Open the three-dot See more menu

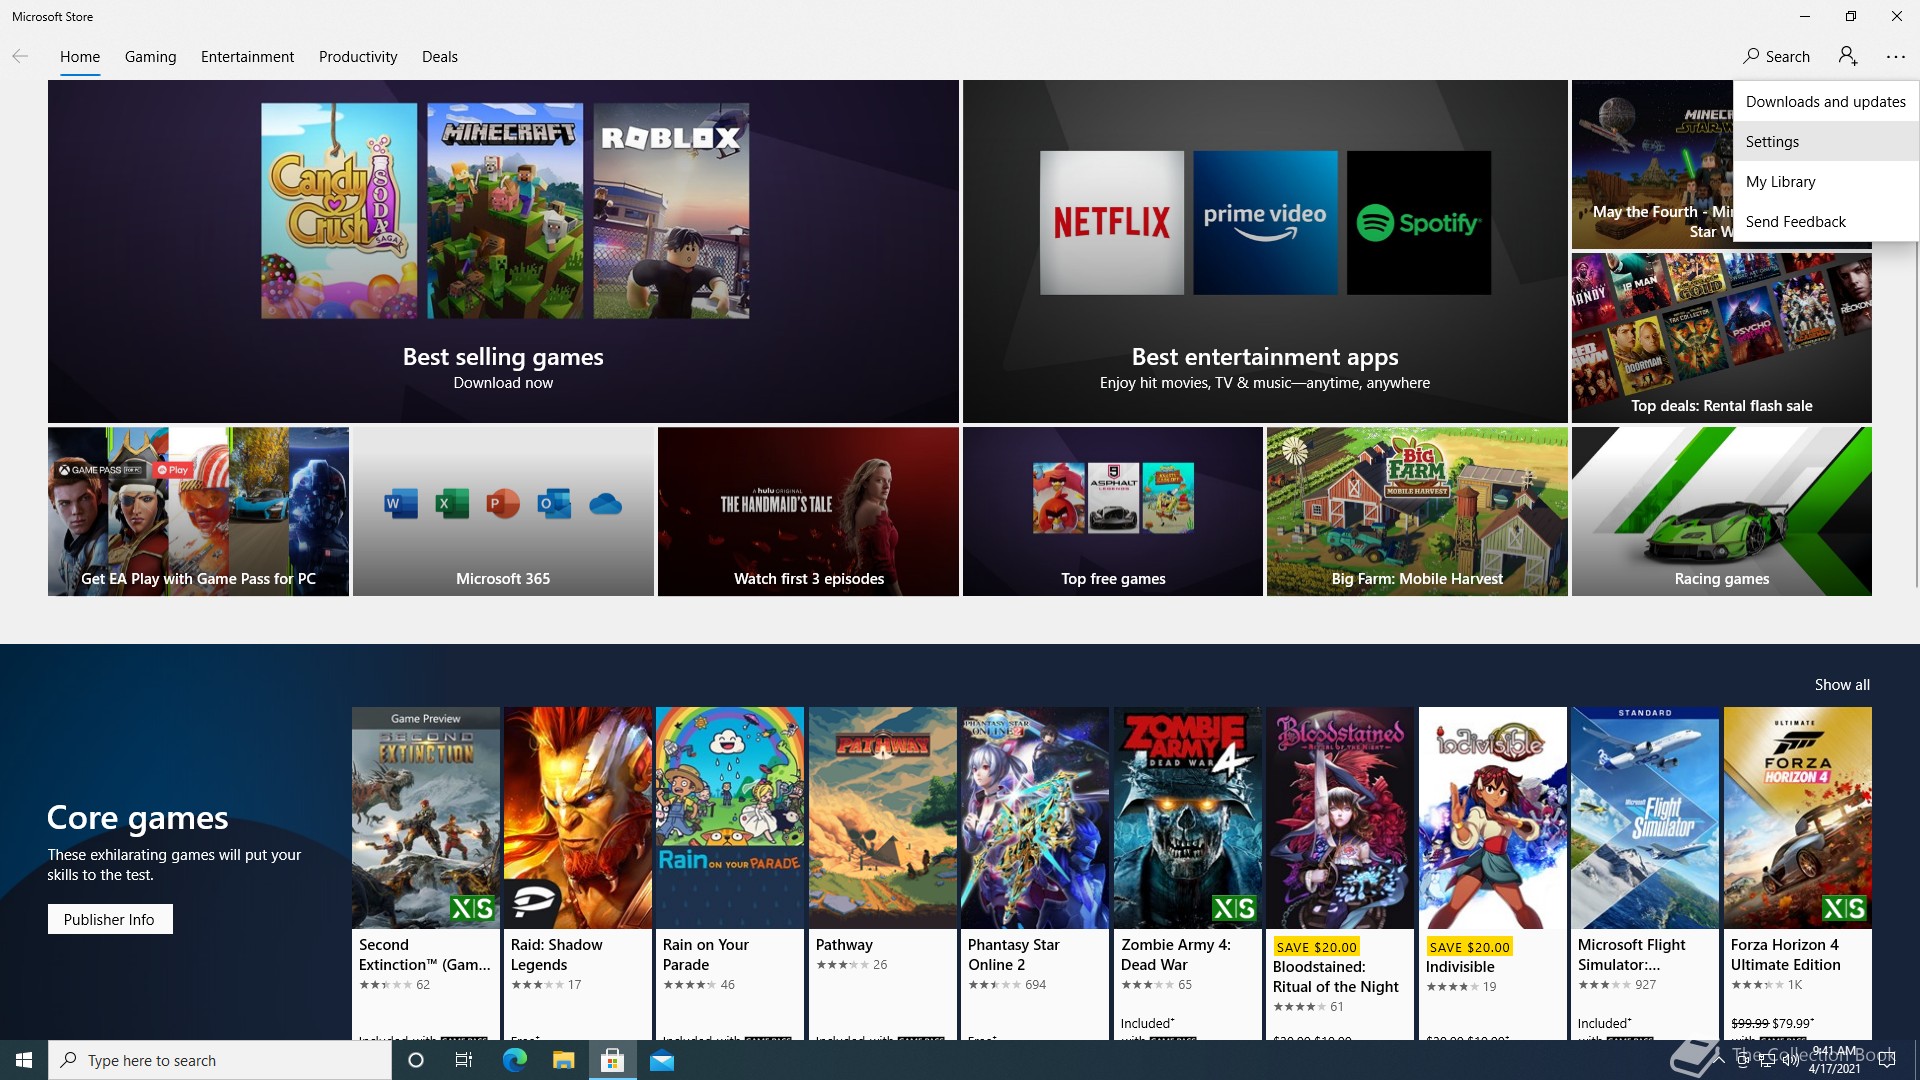tap(1895, 57)
